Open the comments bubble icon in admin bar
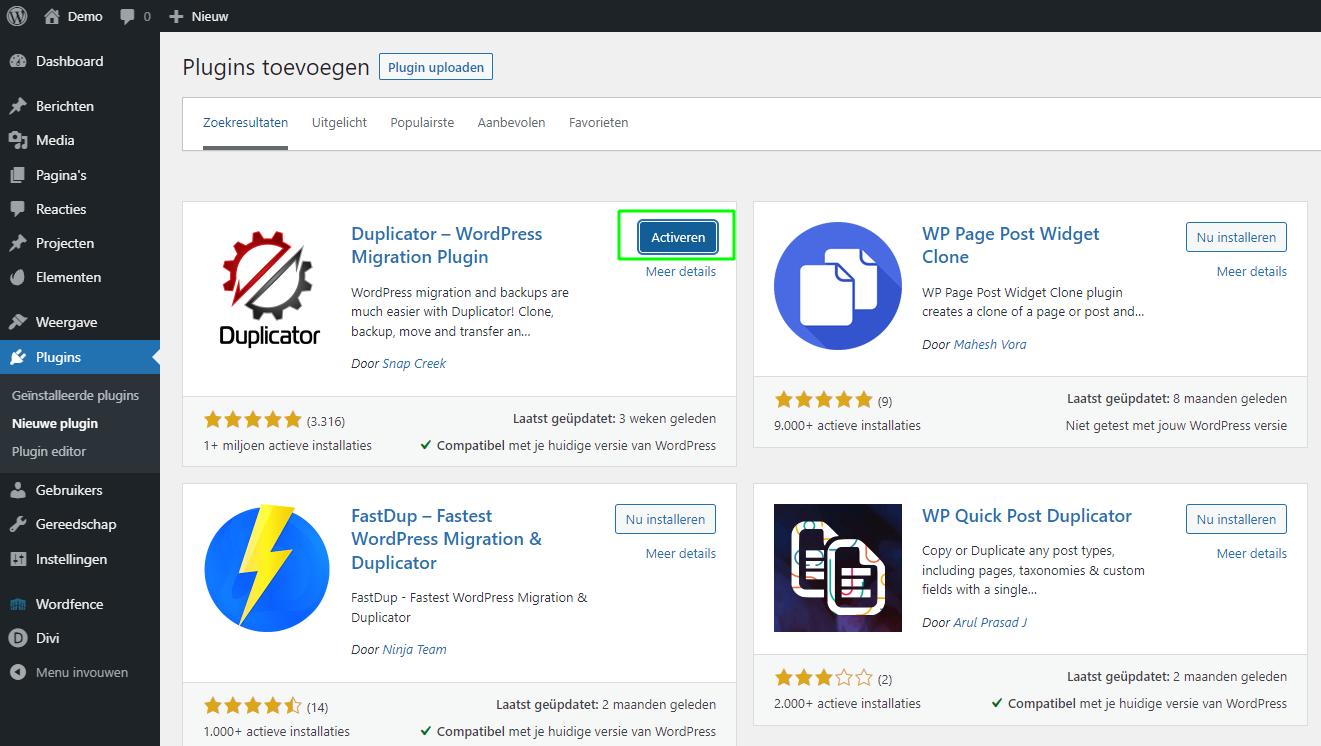The image size is (1321, 746). coord(128,16)
